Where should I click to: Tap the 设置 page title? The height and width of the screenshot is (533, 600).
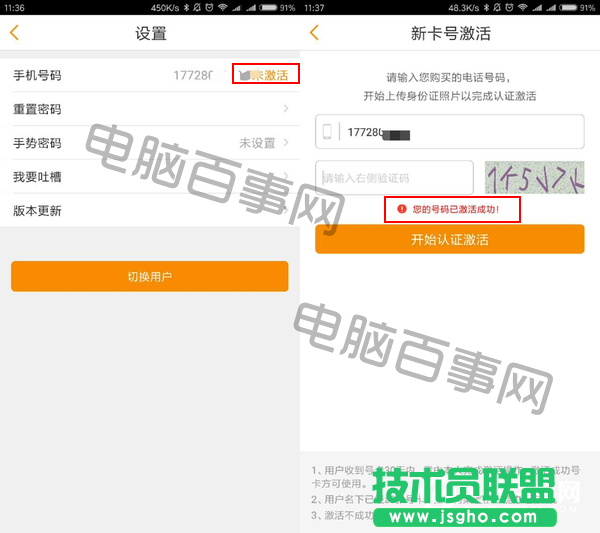point(151,33)
